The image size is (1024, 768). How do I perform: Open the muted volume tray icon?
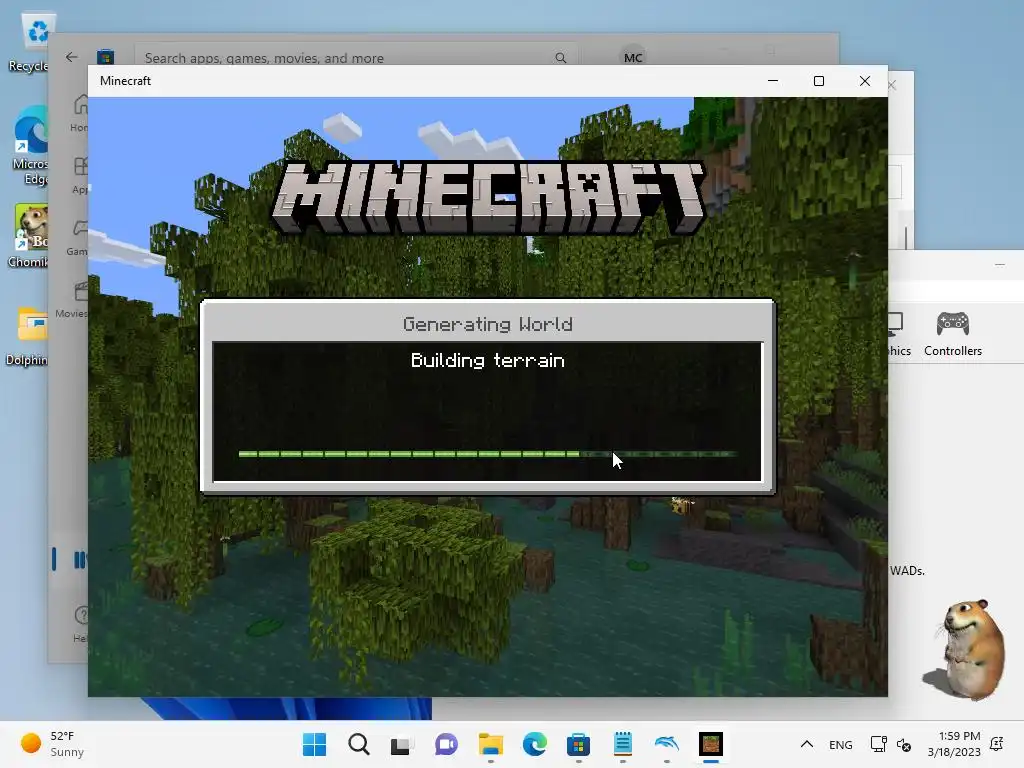coord(904,744)
